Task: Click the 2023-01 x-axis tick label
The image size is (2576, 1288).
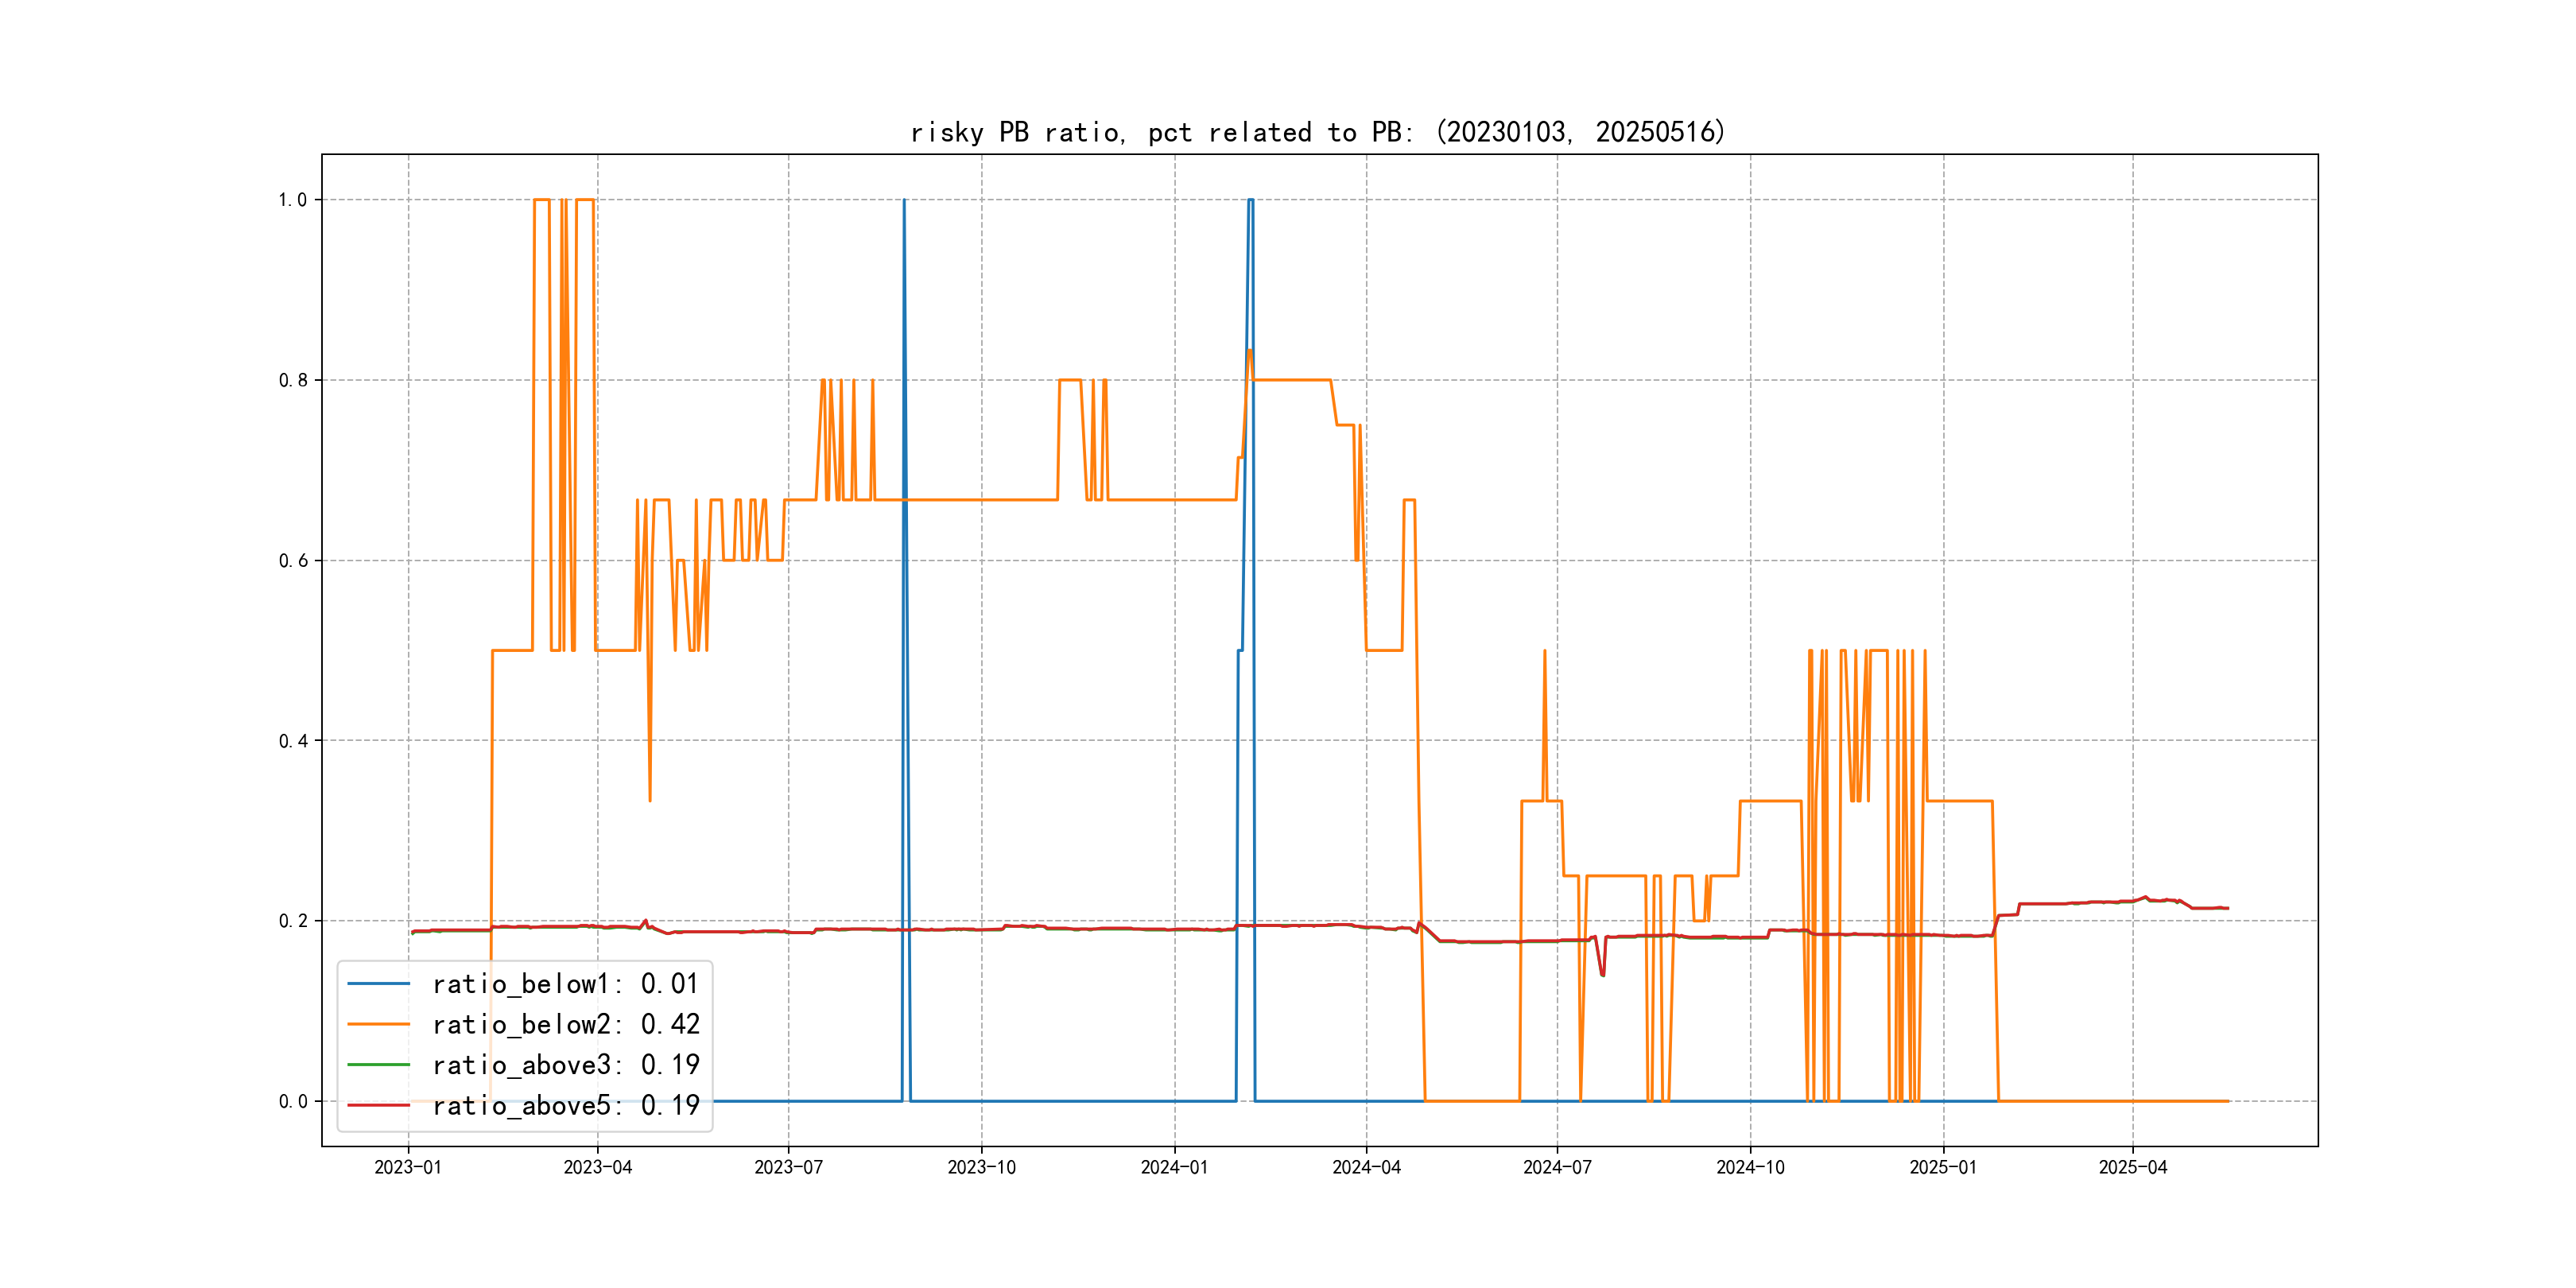Action: point(408,1167)
